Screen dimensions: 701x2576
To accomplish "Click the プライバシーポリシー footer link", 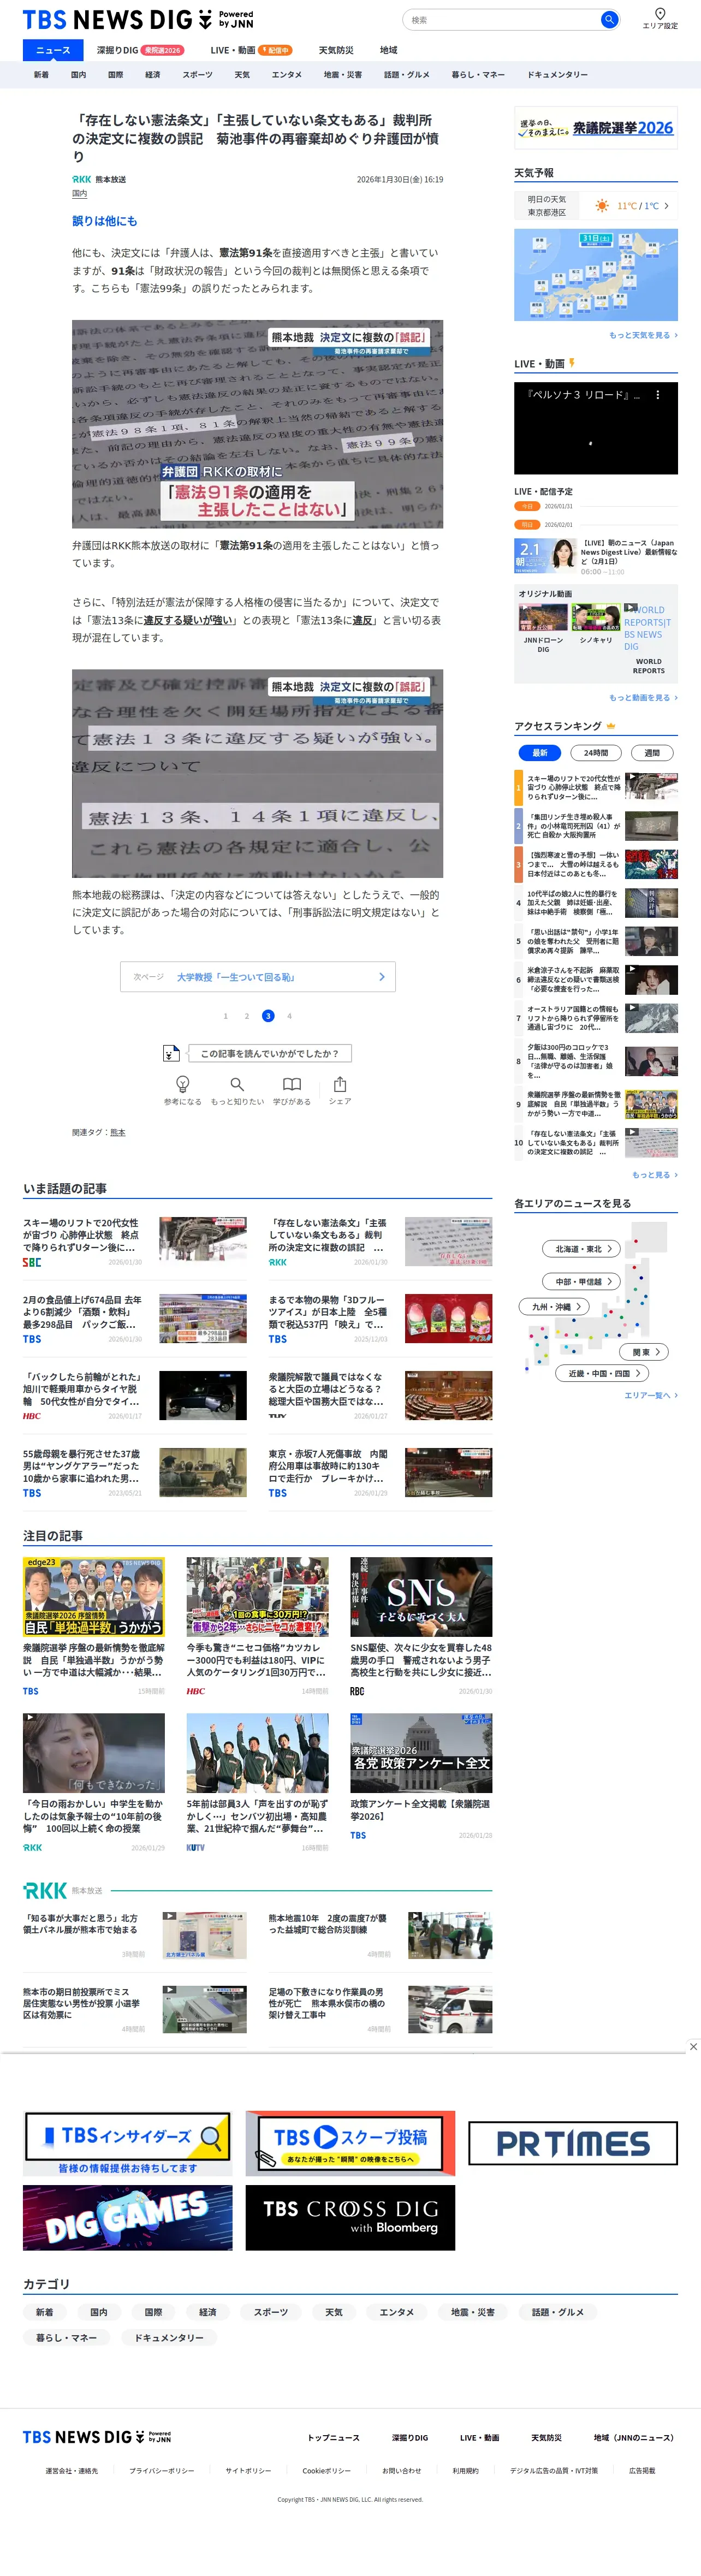I will point(162,2471).
